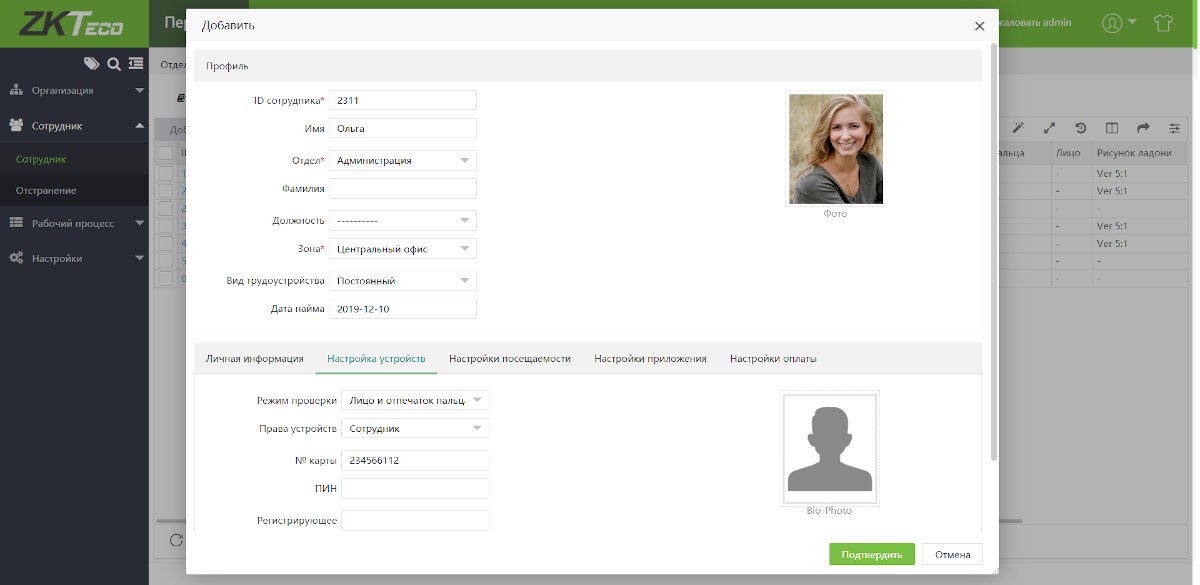
Task: Click the sidebar search magnifier icon
Action: (x=114, y=64)
